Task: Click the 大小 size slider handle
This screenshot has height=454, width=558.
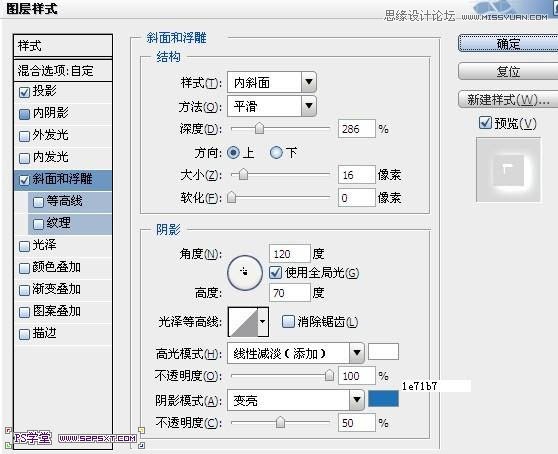Action: click(243, 174)
